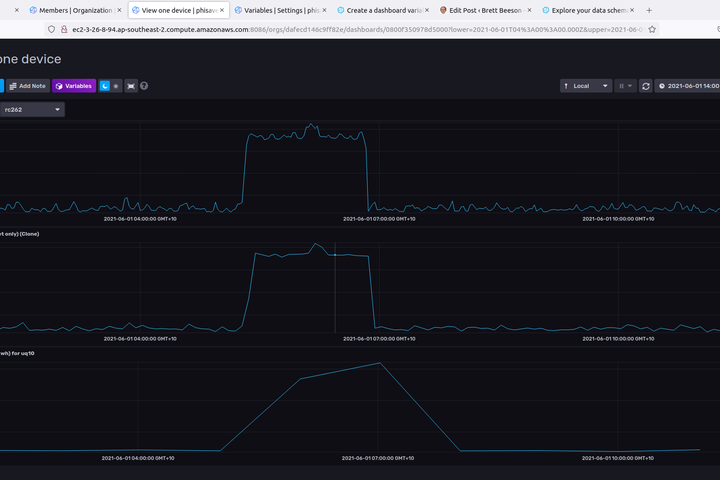Click the '(Clone)' cell title text

coord(29,234)
